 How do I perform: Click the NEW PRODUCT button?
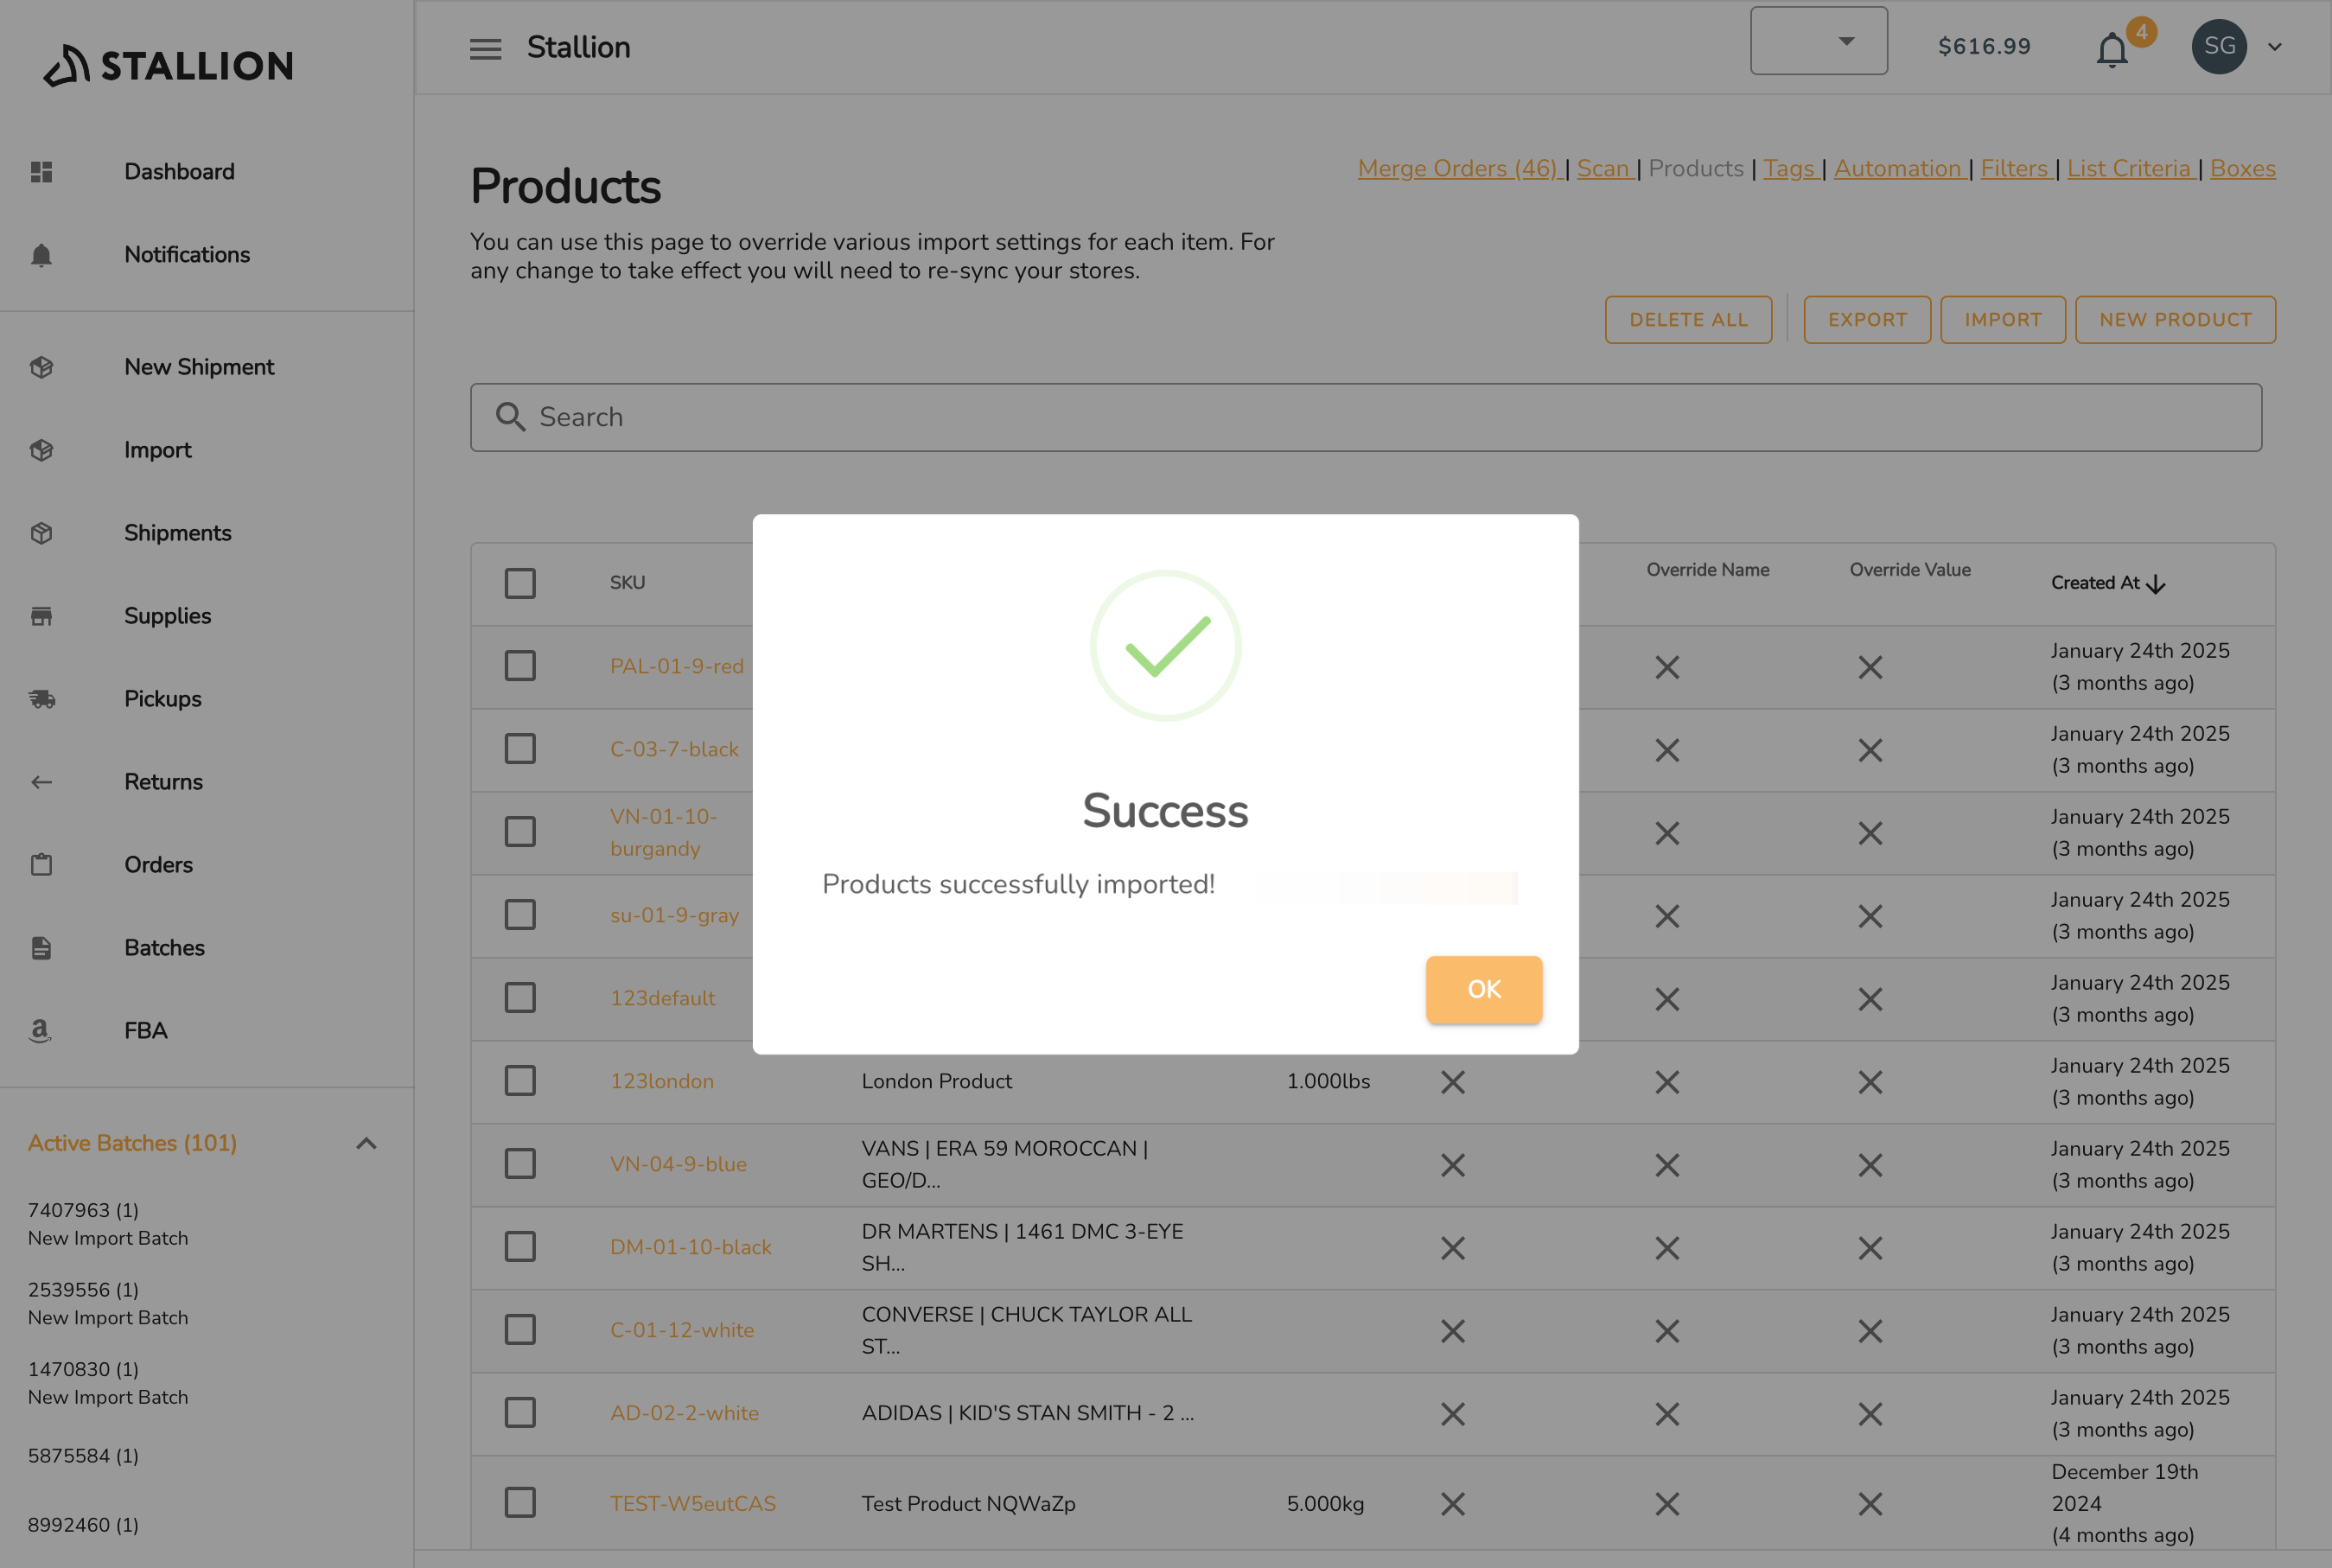pyautogui.click(x=2175, y=320)
